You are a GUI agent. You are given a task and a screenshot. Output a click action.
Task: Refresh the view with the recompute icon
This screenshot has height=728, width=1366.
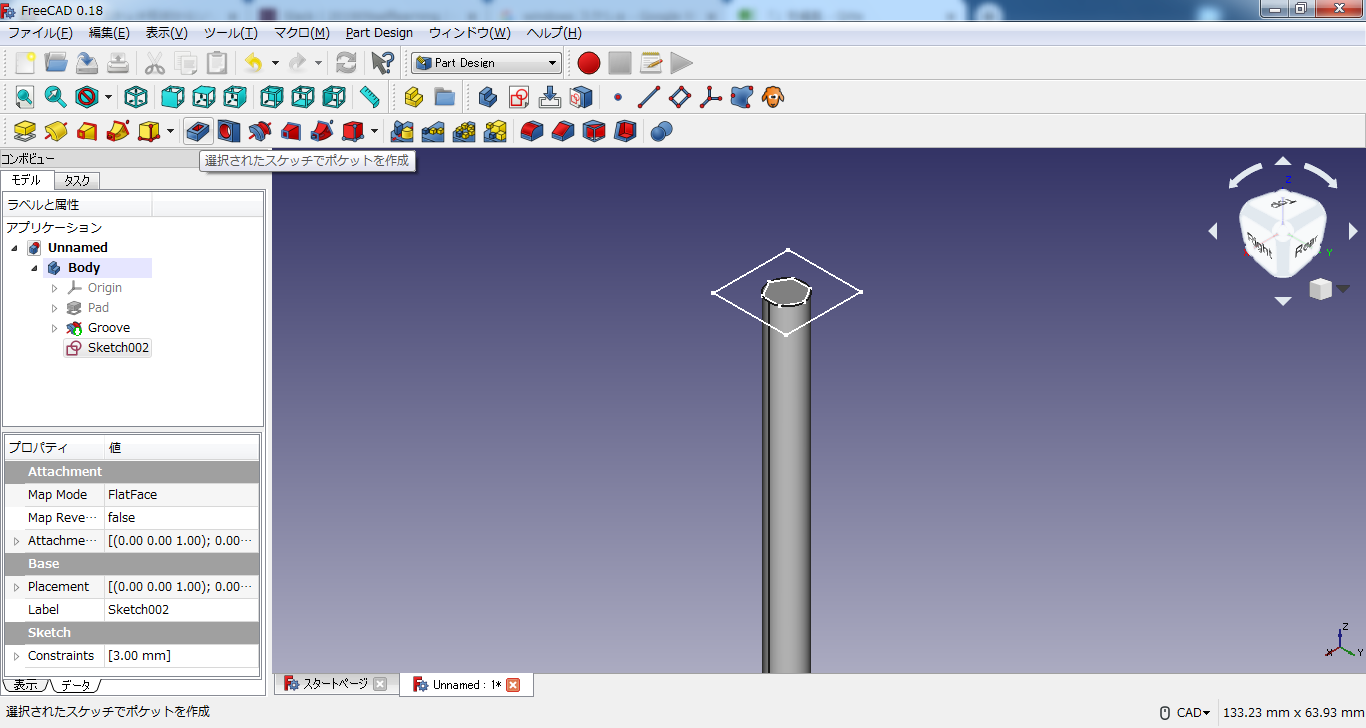point(346,63)
